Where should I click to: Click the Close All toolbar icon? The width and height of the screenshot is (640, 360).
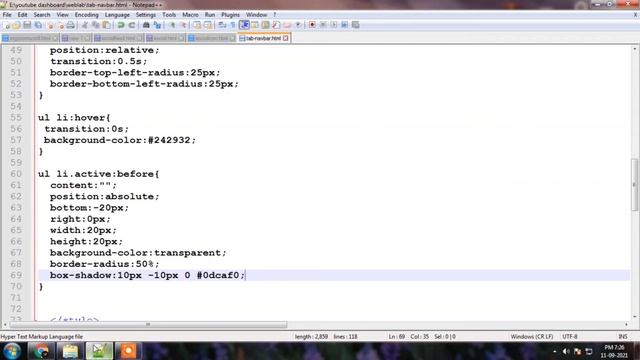61,25
